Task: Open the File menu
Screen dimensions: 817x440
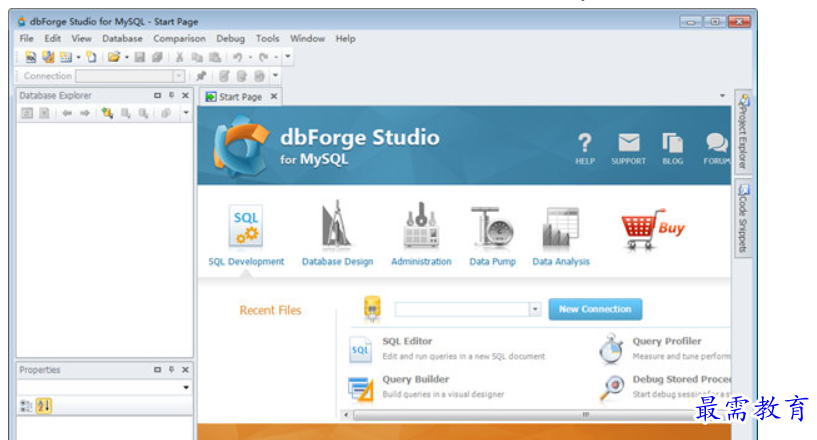Action: (x=27, y=39)
